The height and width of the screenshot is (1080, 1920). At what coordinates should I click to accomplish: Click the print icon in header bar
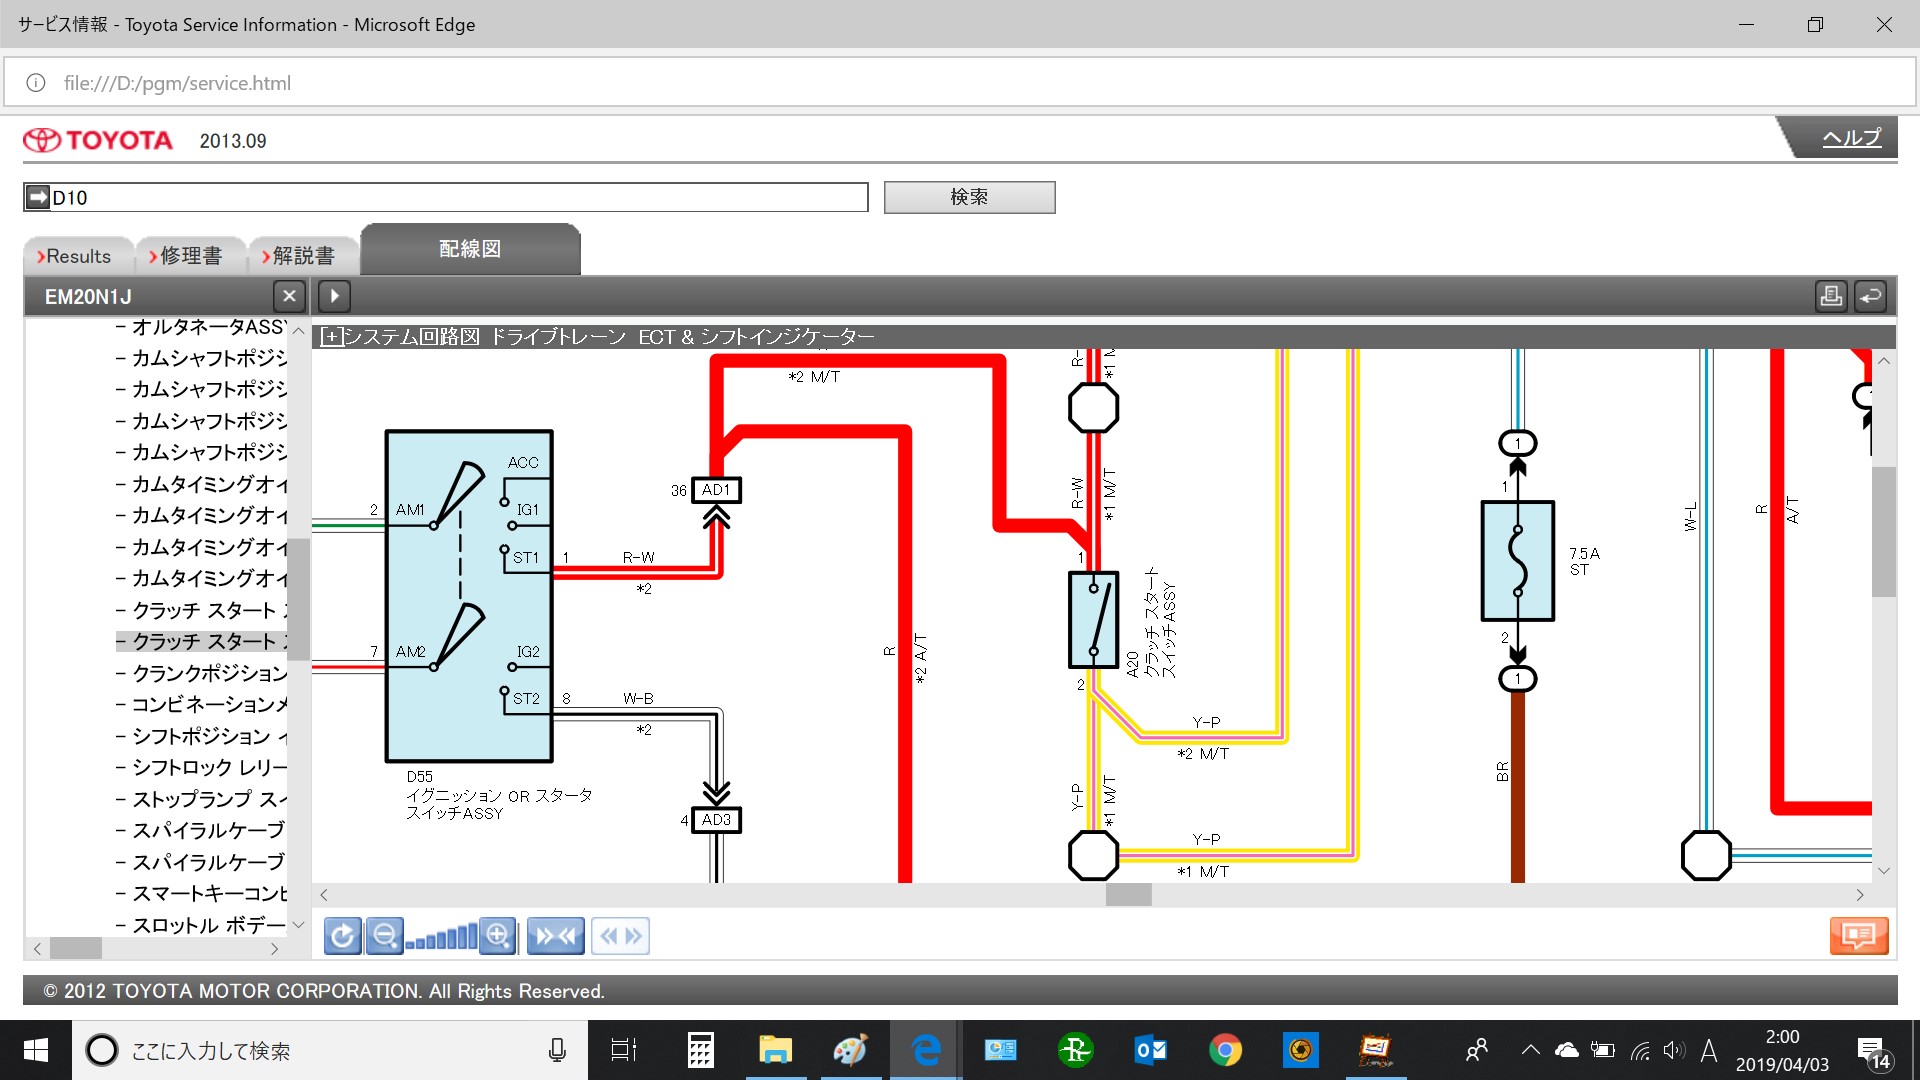1830,296
